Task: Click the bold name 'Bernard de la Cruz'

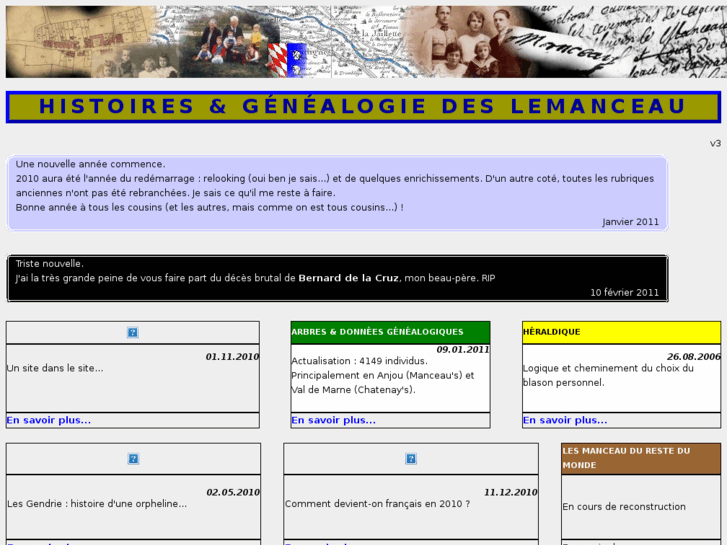Action: 348,278
